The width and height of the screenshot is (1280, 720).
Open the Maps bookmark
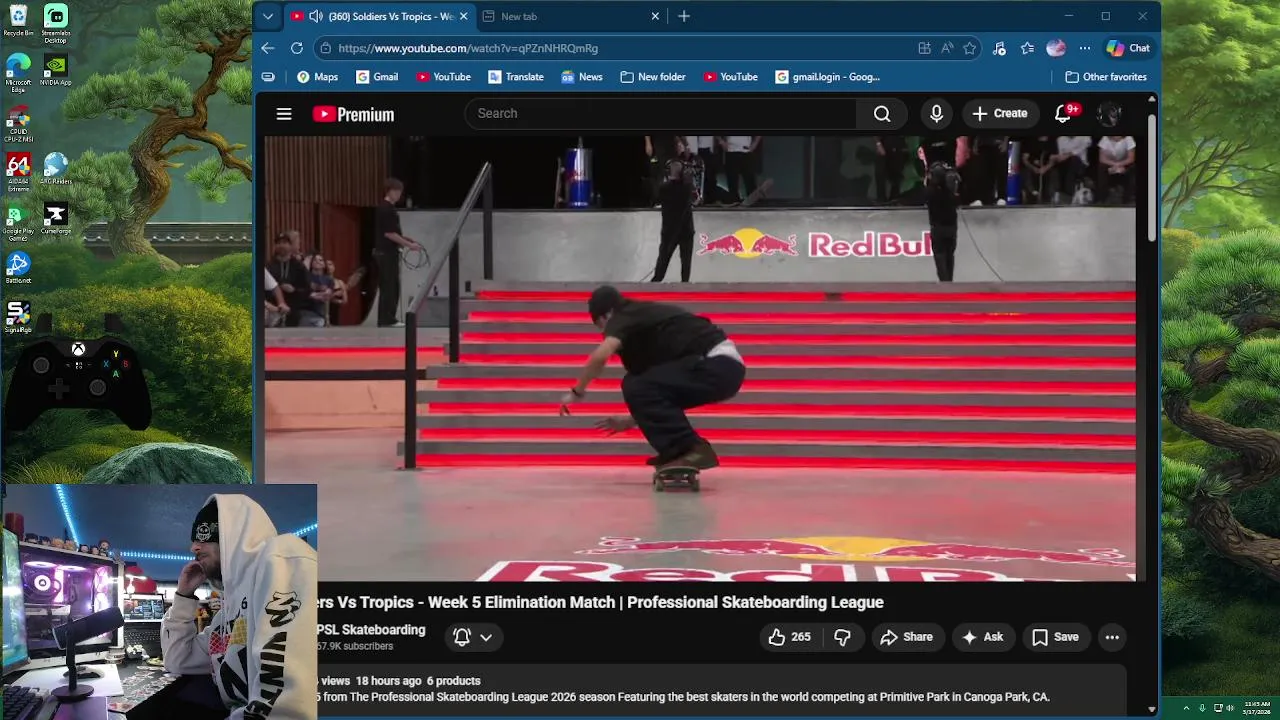[317, 77]
